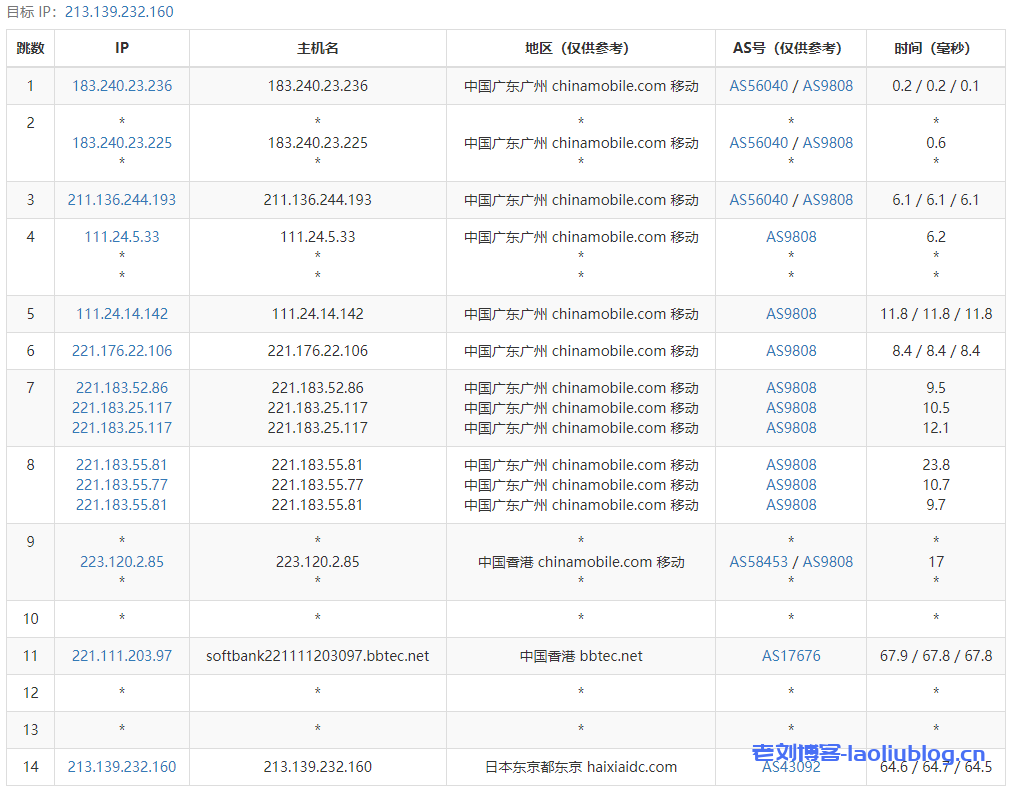Click the 主机名 column header

[x=318, y=48]
